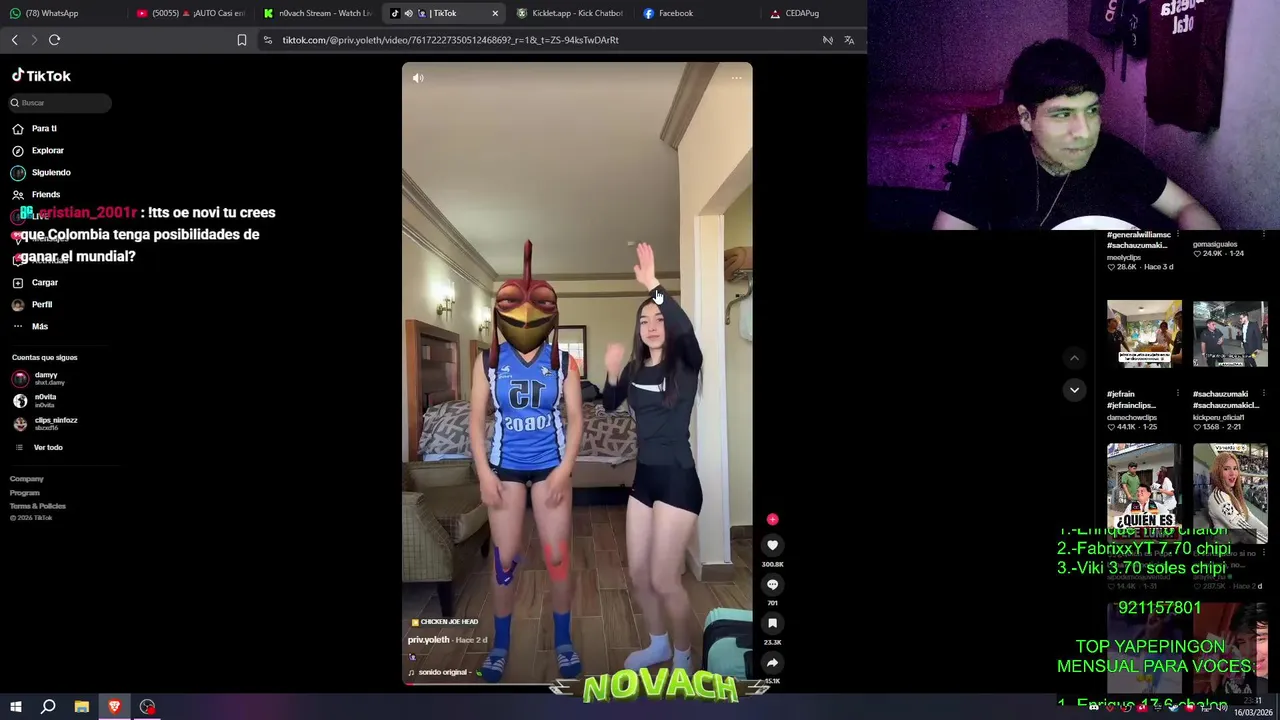Go to the next video with down chevron
The width and height of the screenshot is (1280, 720).
[x=1074, y=390]
